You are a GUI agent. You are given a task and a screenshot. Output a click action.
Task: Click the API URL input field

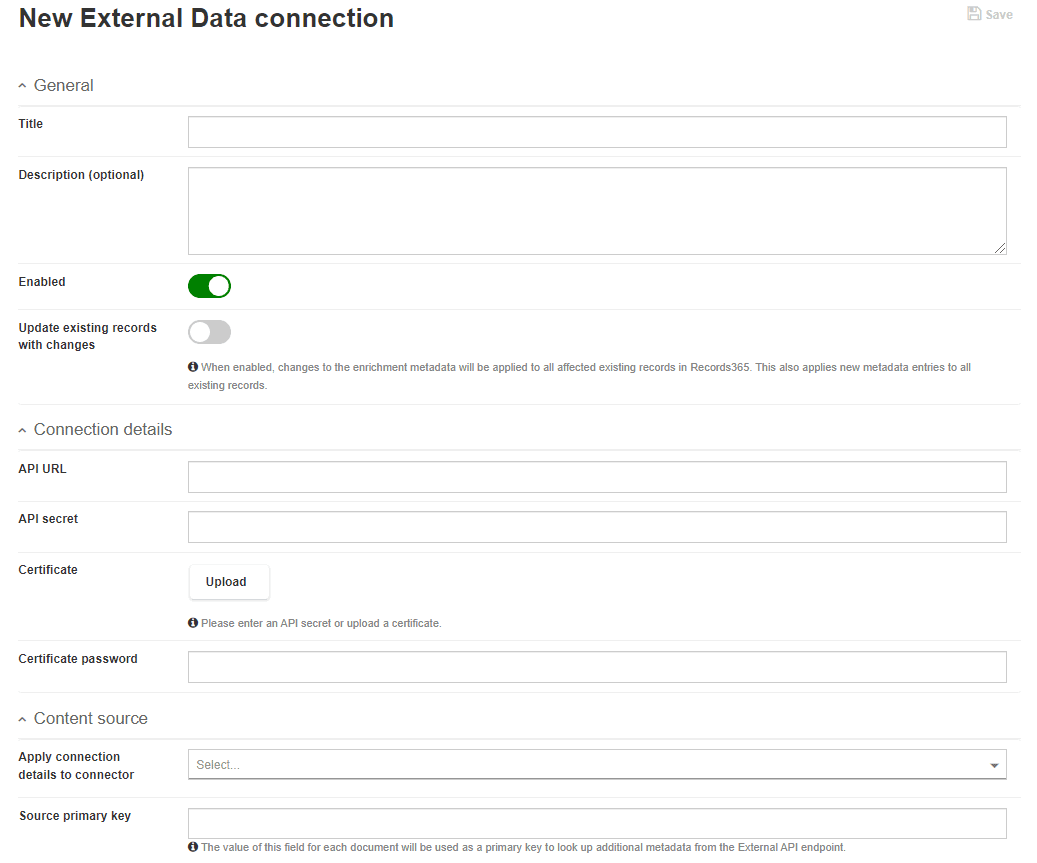[x=597, y=476]
